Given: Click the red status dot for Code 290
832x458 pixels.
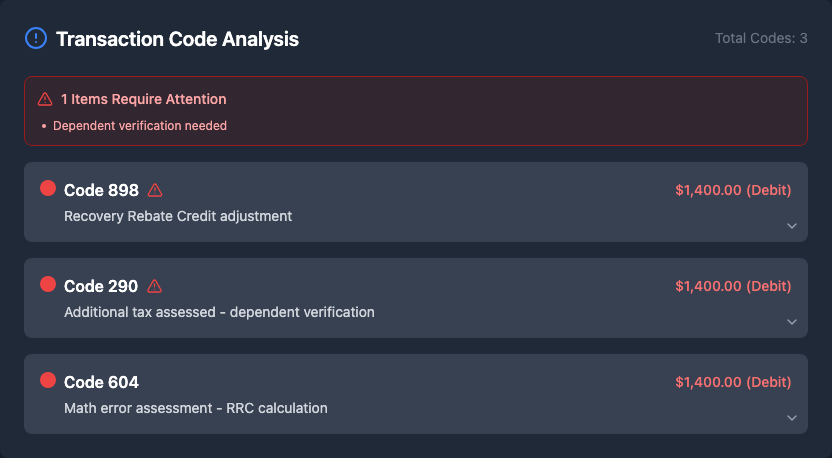Looking at the screenshot, I should point(47,284).
